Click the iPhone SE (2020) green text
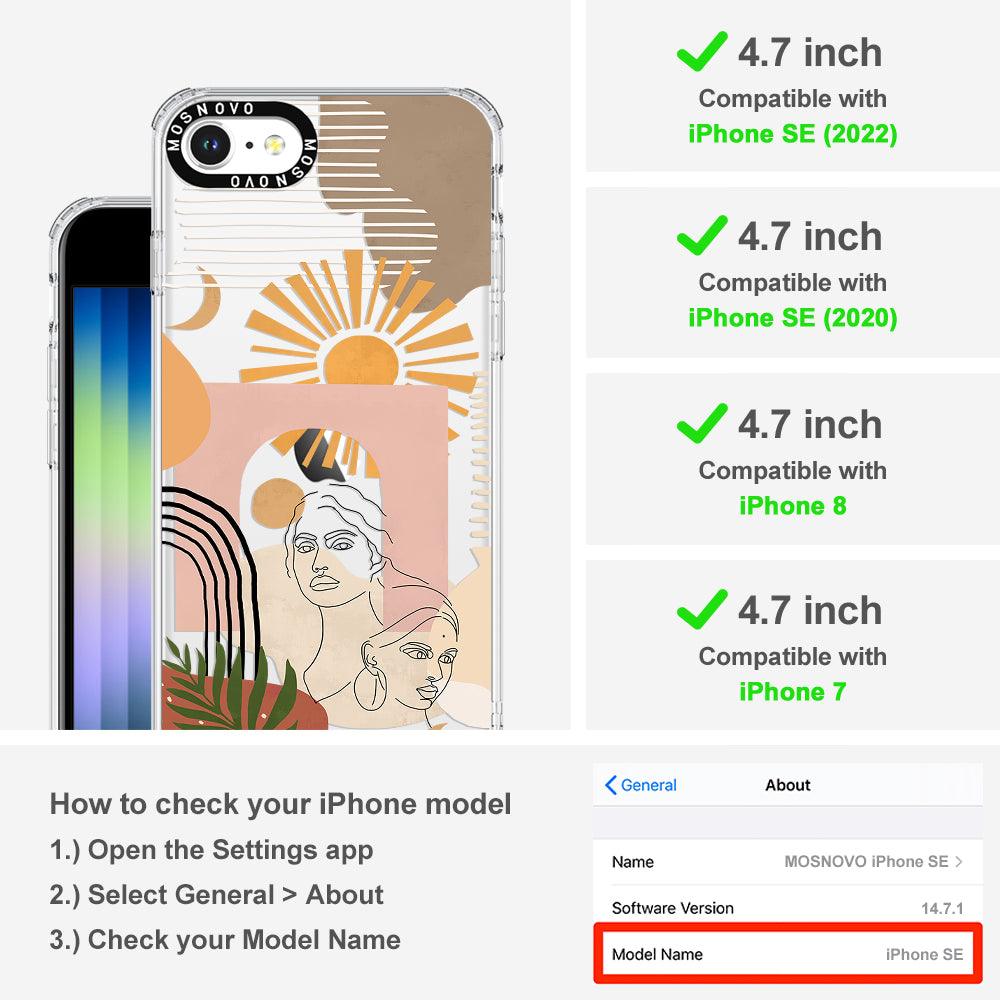 (793, 318)
